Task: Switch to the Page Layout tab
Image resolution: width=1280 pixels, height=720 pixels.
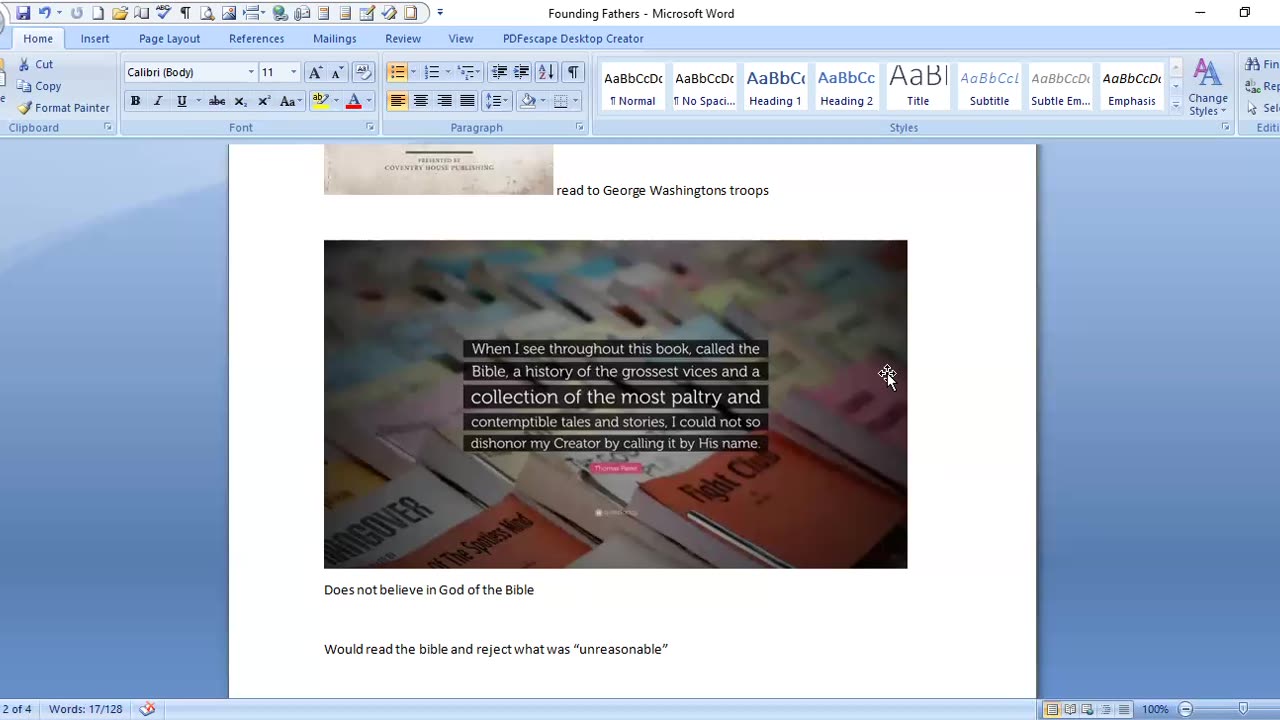Action: click(x=169, y=38)
